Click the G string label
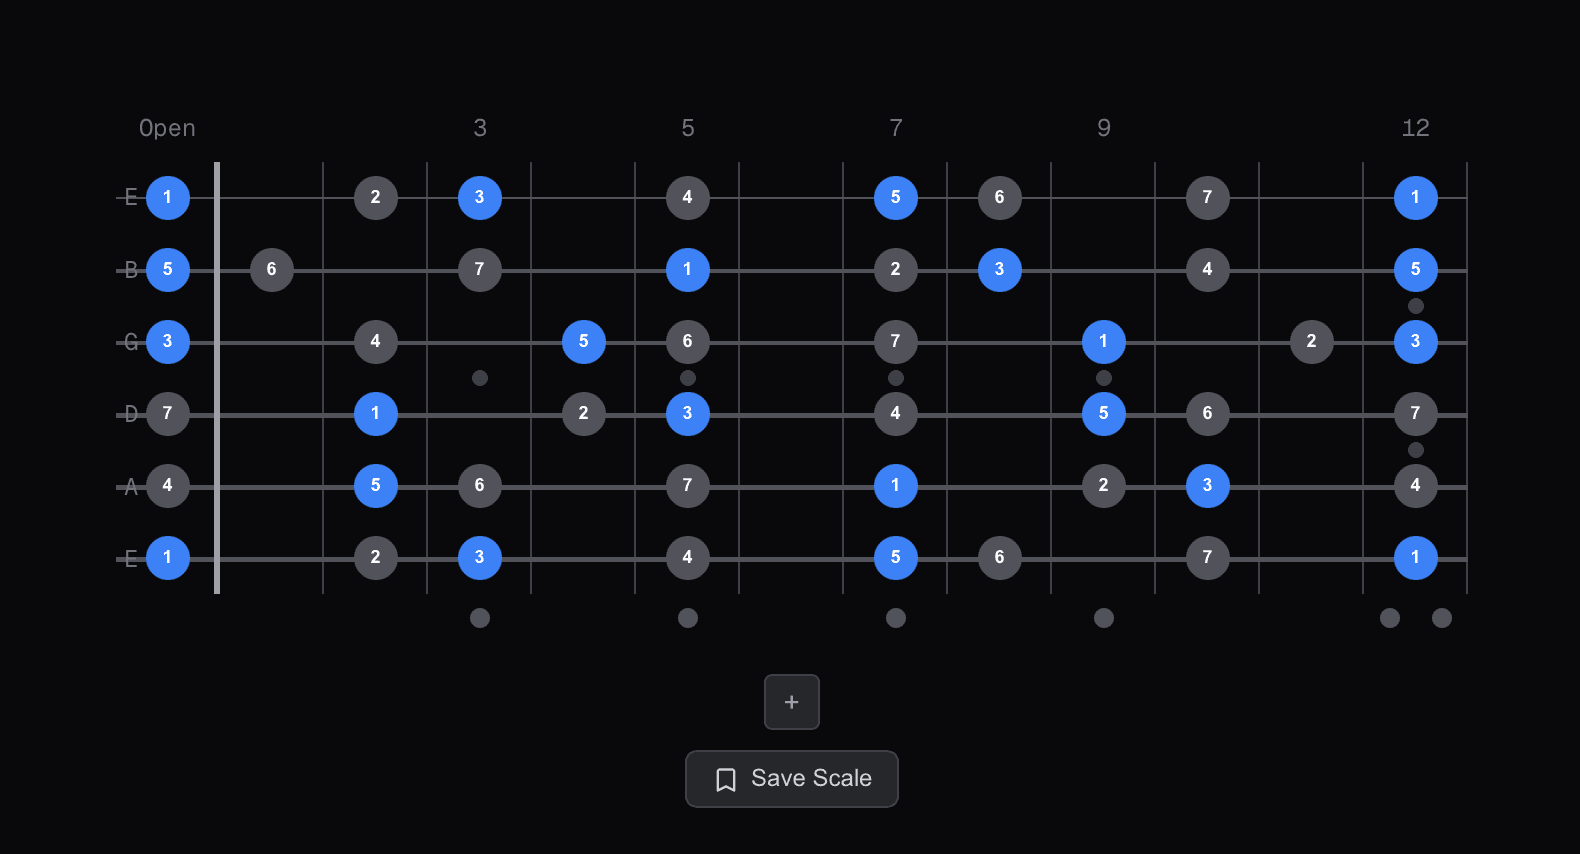The image size is (1580, 854). pos(129,341)
